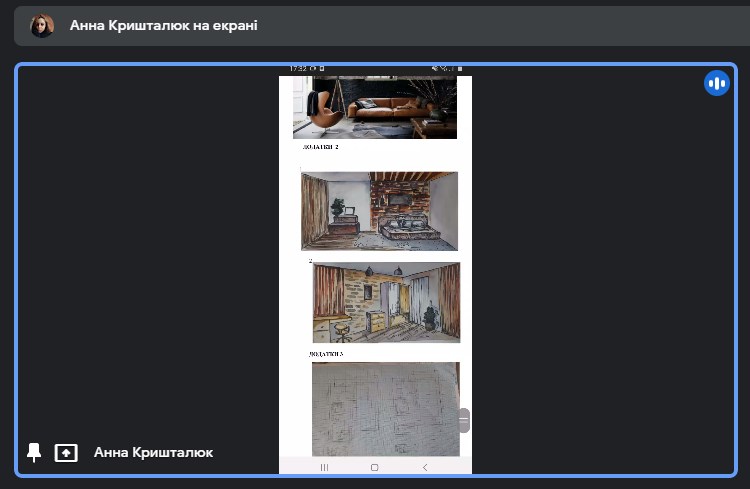Select the grid paper floor plan image
750x489 pixels.
click(x=386, y=409)
